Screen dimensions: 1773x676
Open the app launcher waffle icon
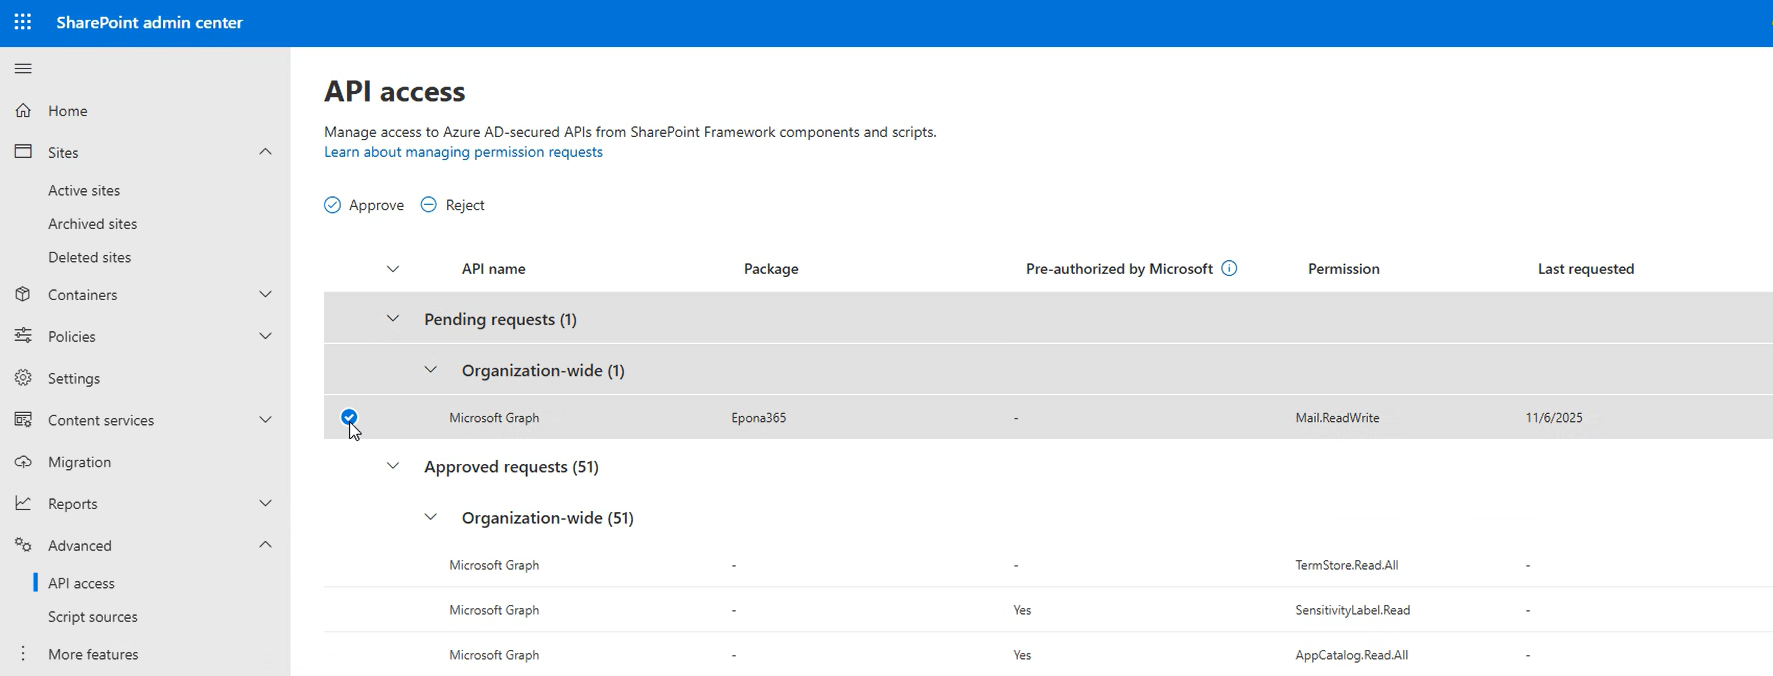pos(23,22)
